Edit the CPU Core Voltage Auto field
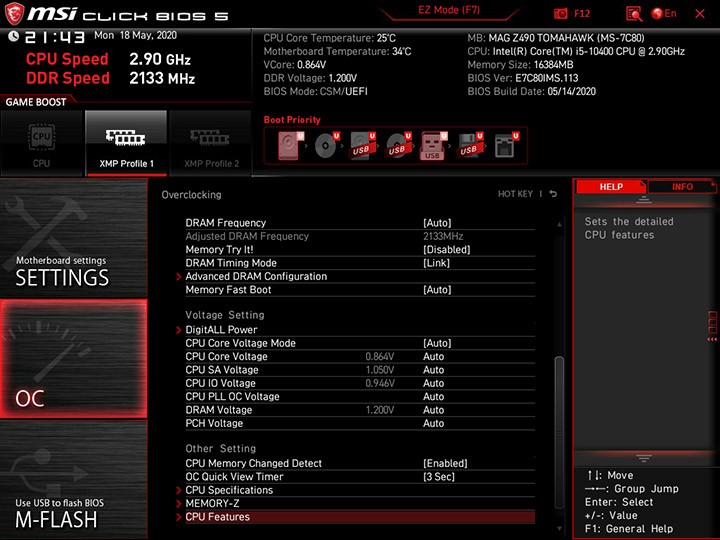720x540 pixels. [433, 356]
